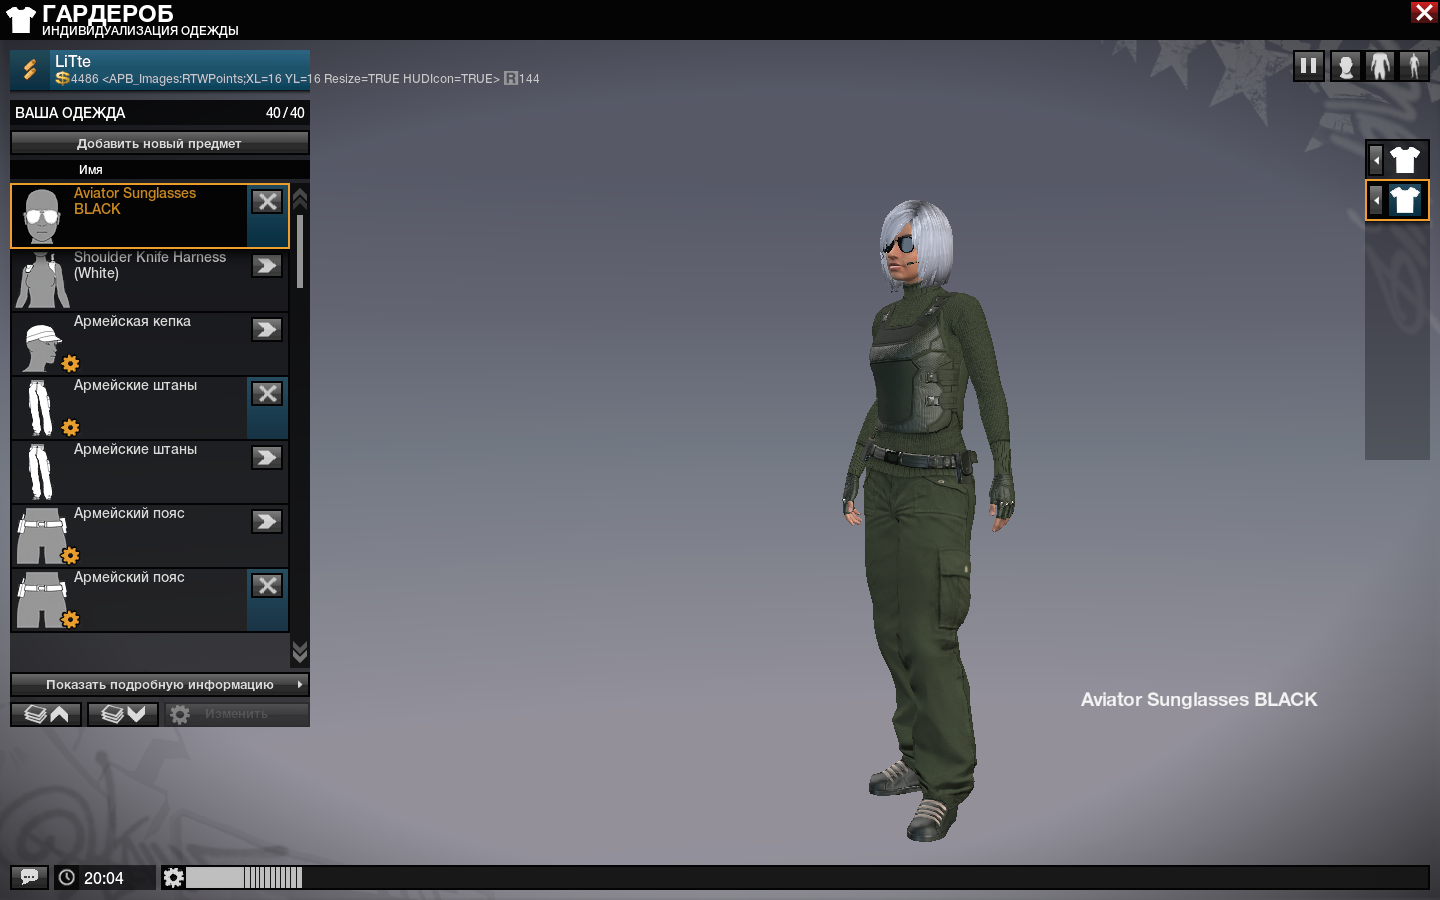
Task: Switch camera to torso view
Action: coord(1380,67)
